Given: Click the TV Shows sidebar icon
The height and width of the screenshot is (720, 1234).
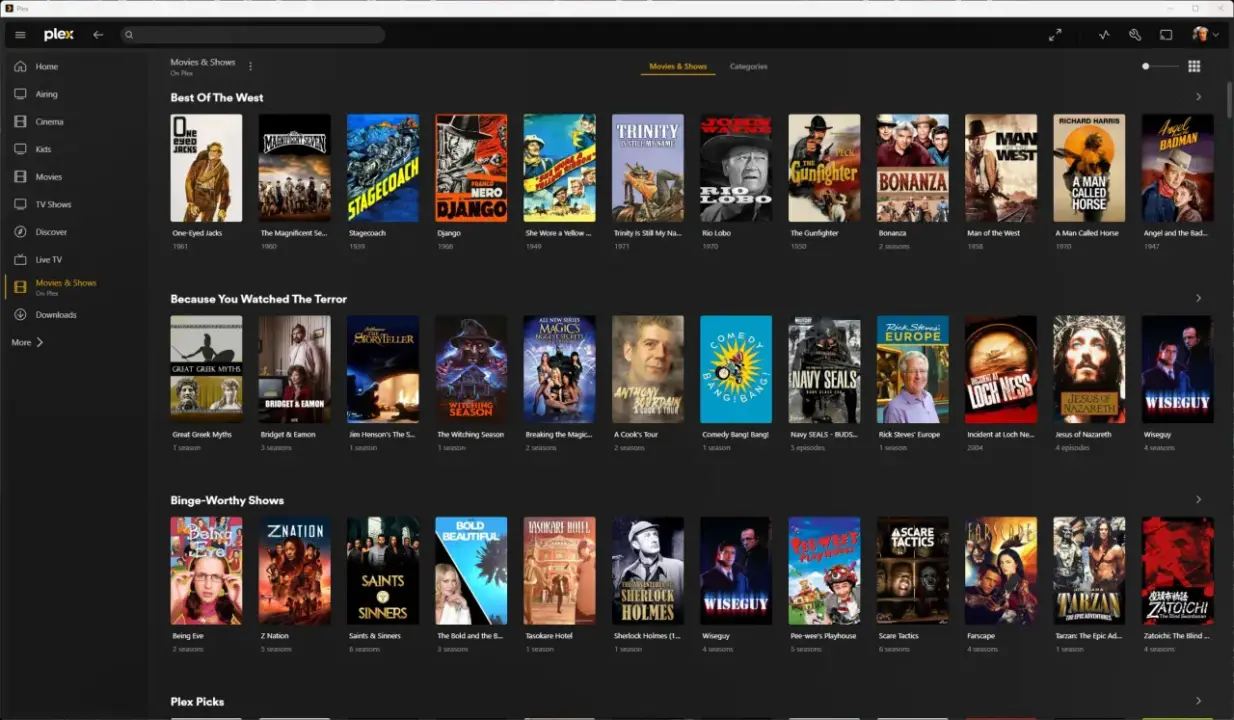Looking at the screenshot, I should tap(20, 204).
